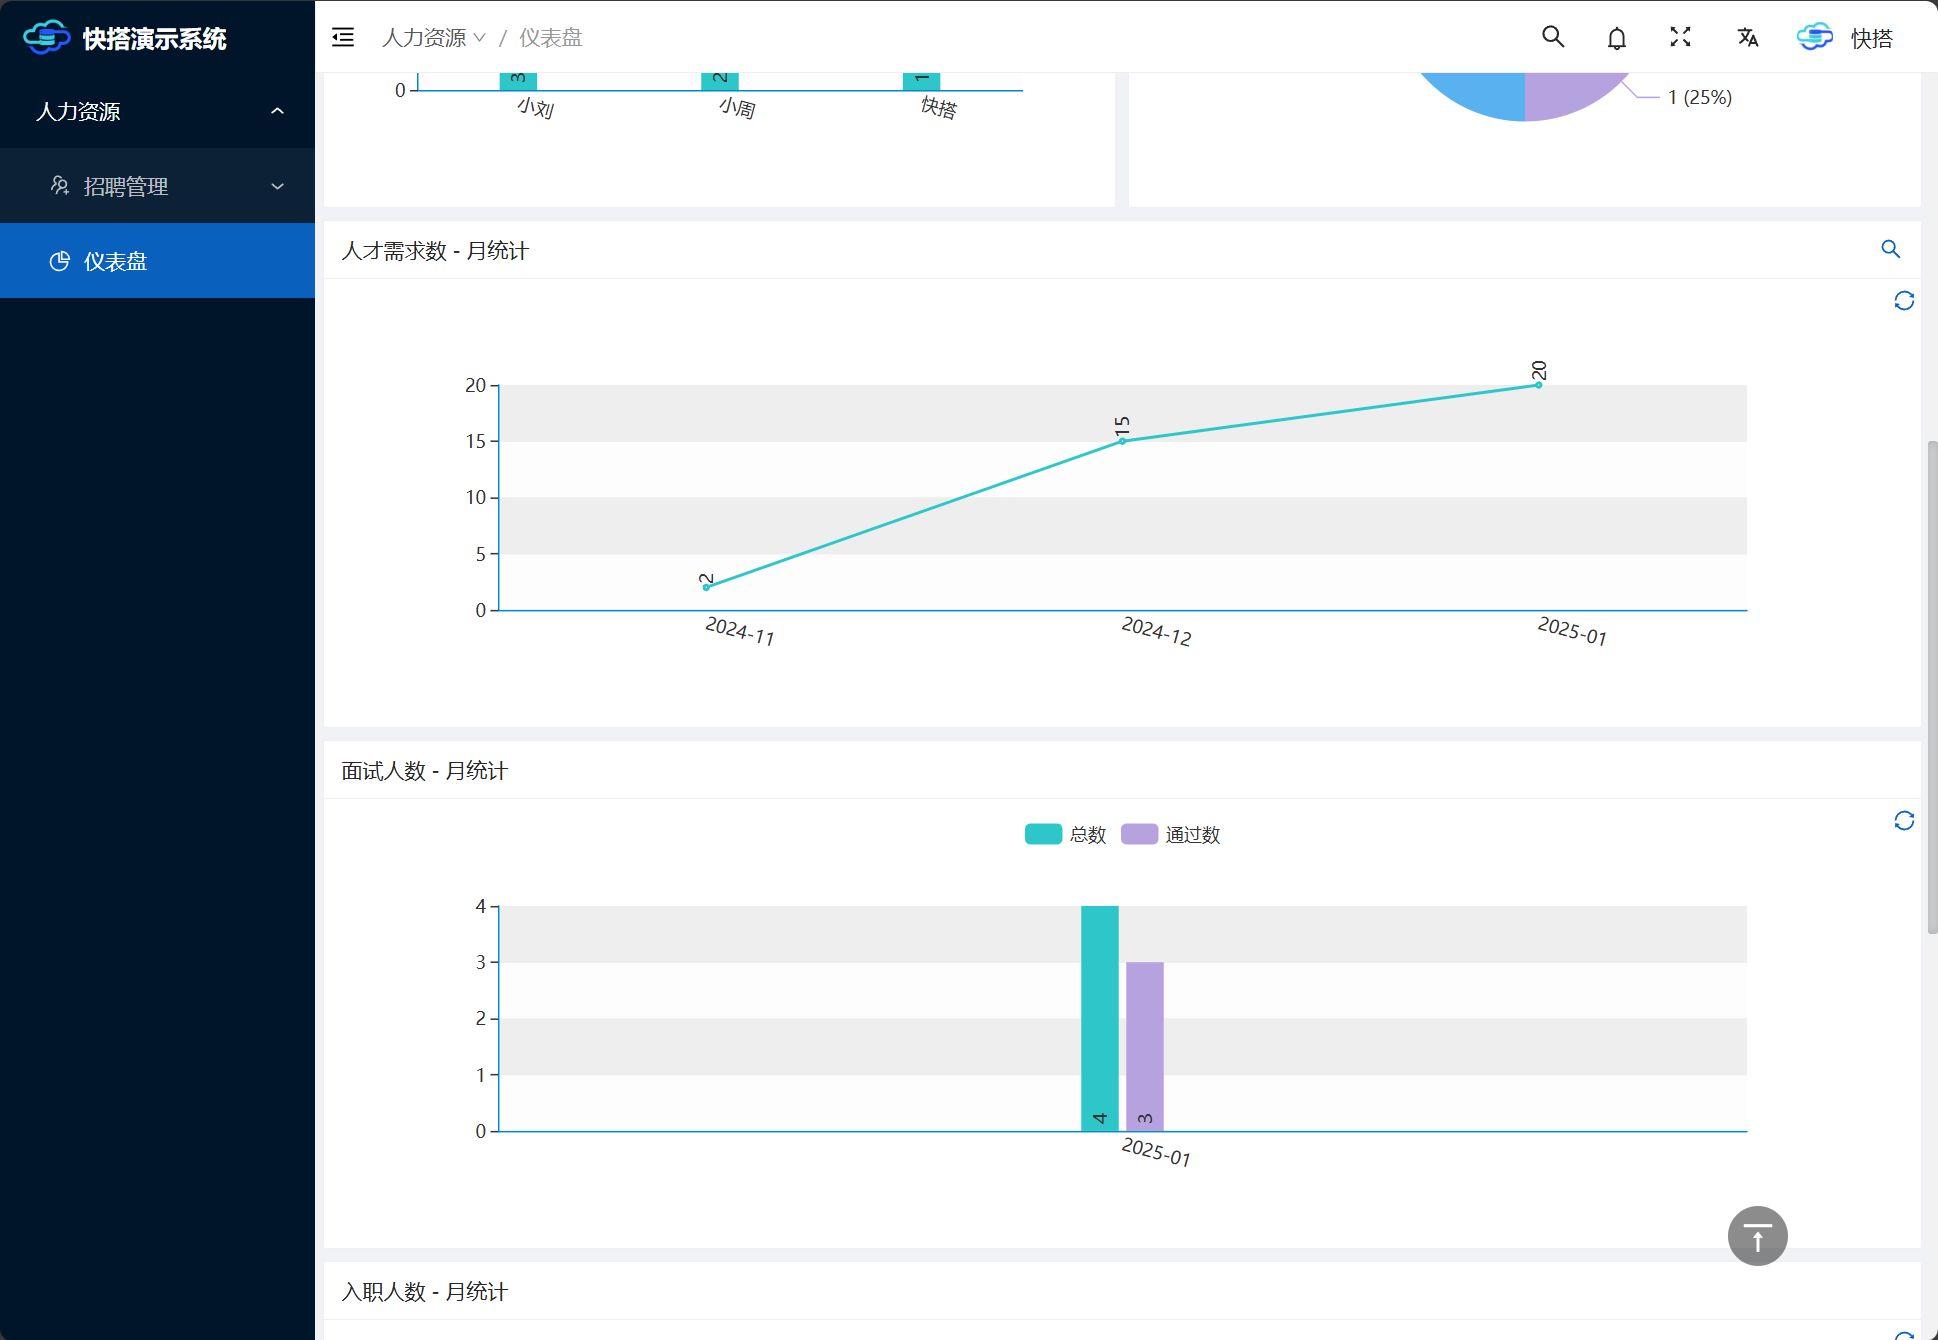Click the cloud avatar icon beside 快搭
This screenshot has height=1340, width=1938.
point(1815,37)
